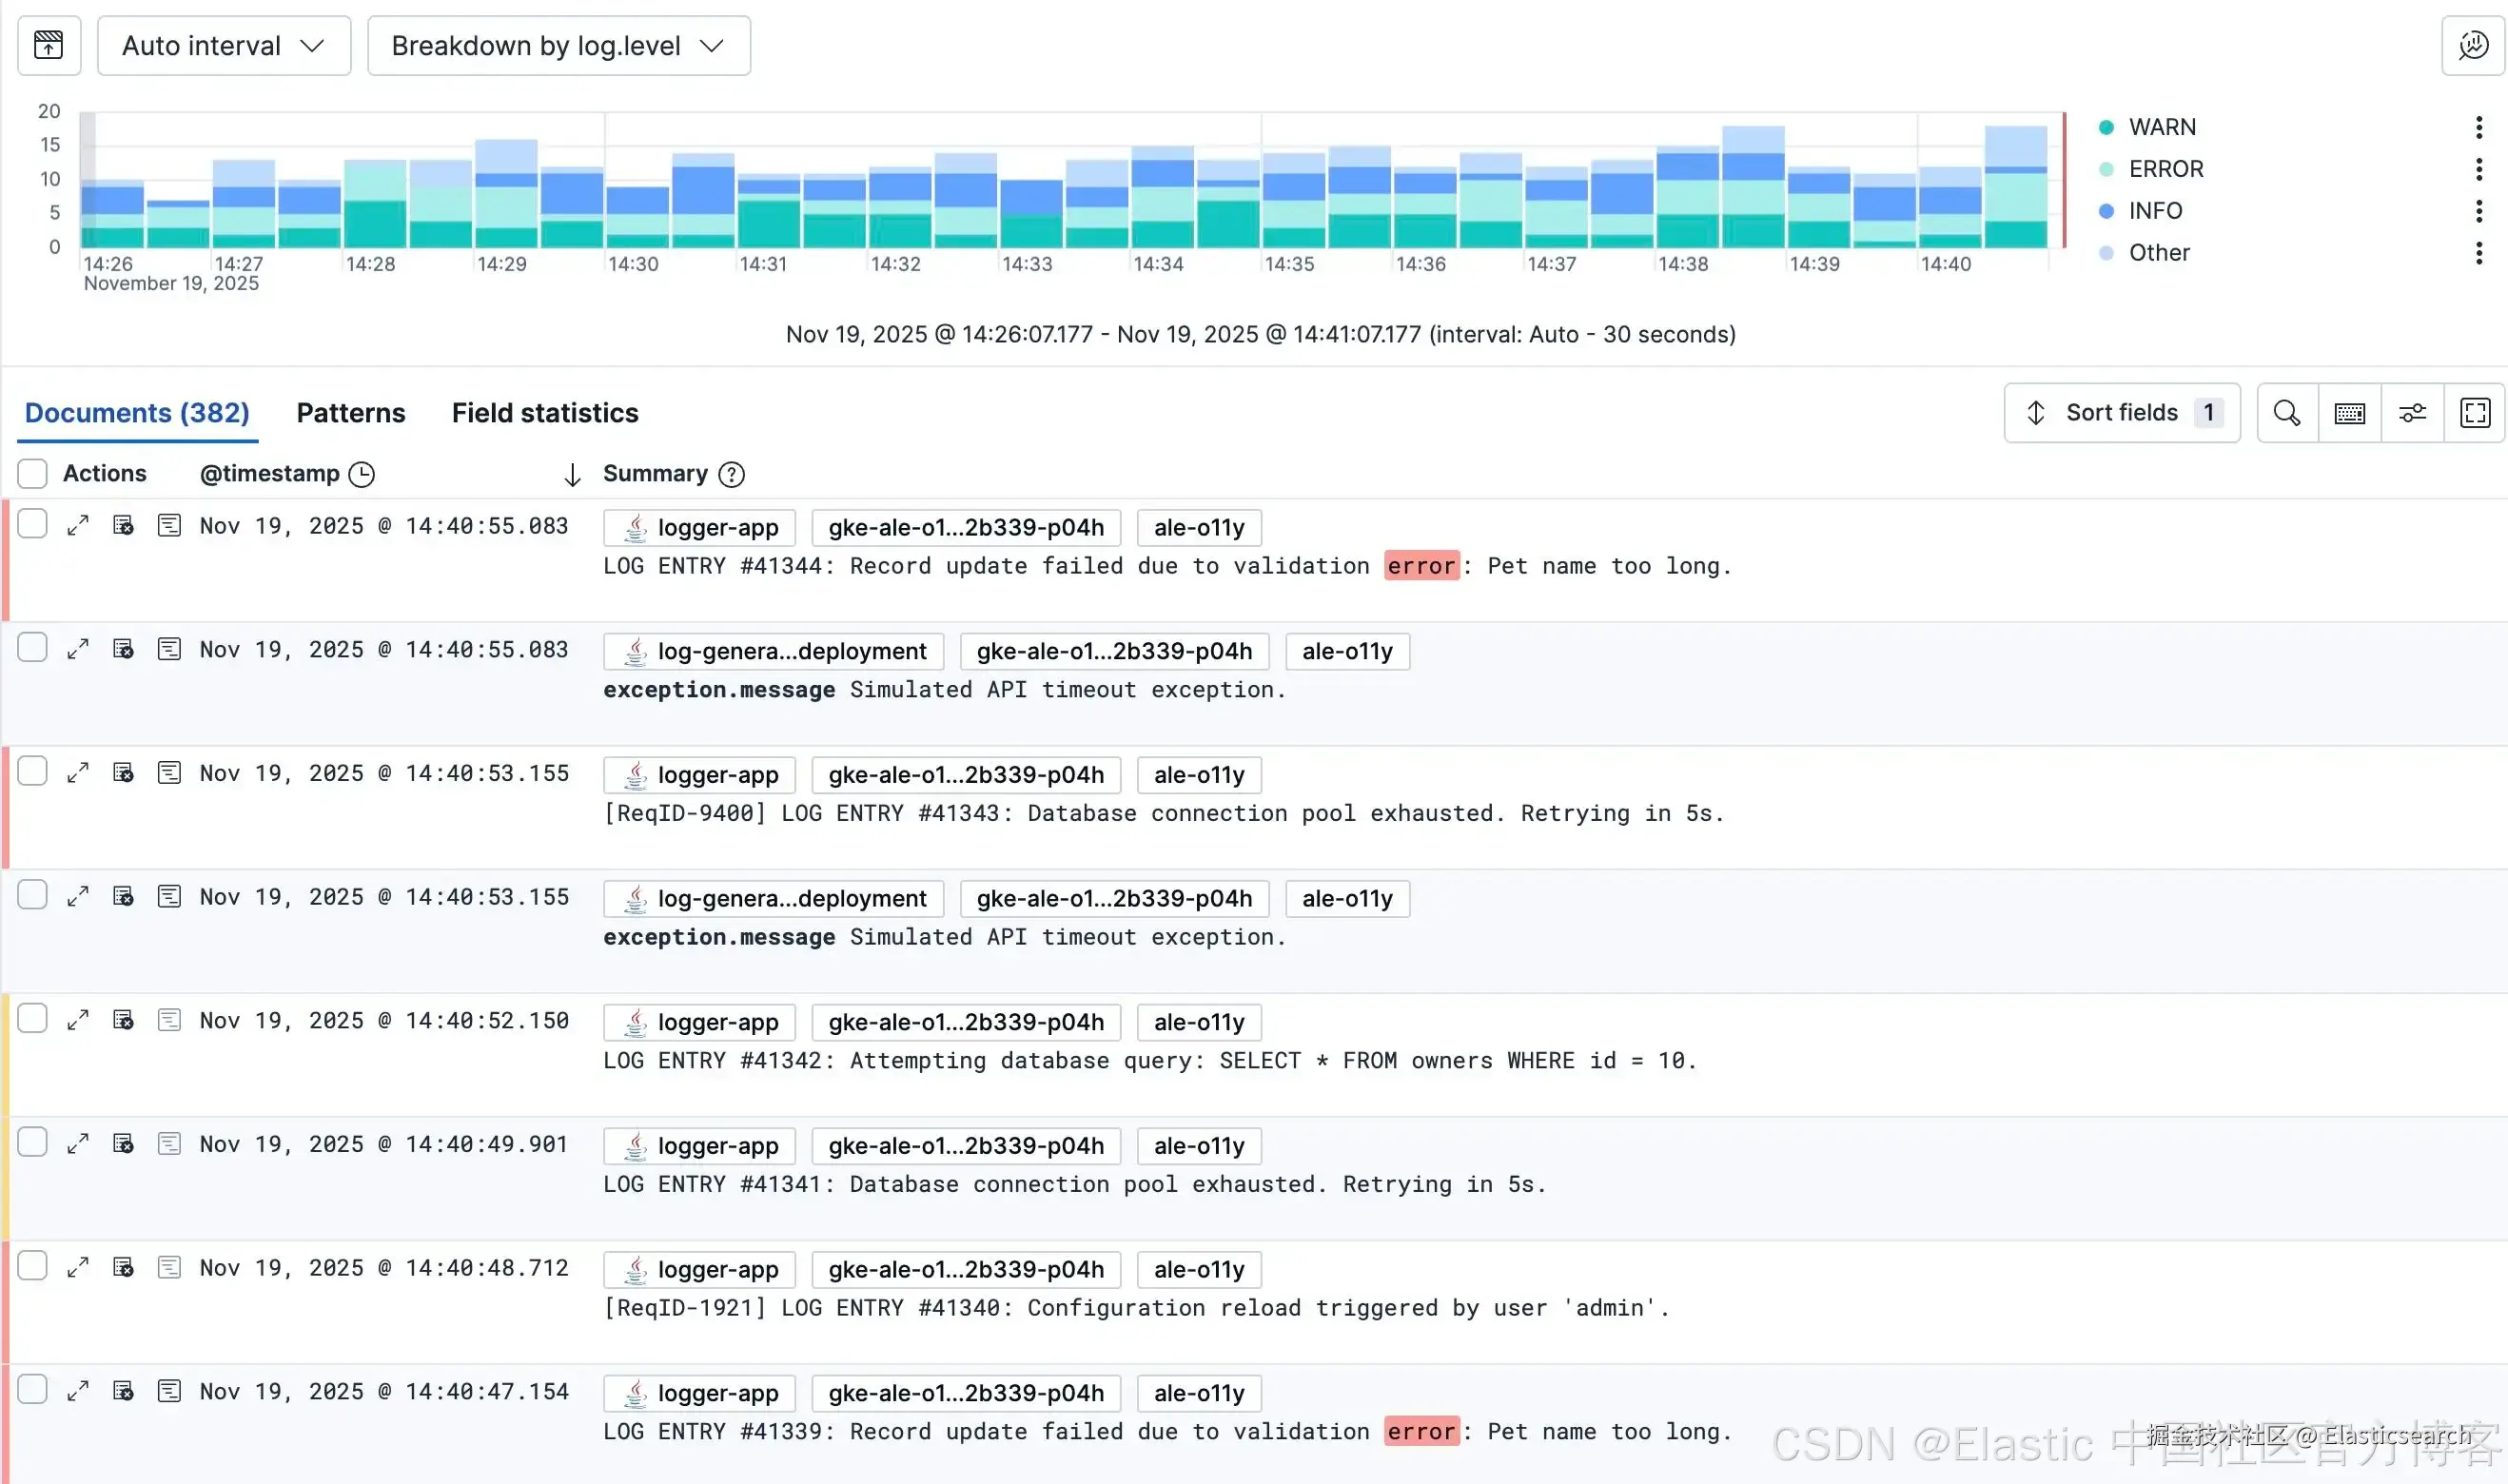Screen dimensions: 2508x1484
Task: Toggle the select all rows checkbox
Action: 33,473
